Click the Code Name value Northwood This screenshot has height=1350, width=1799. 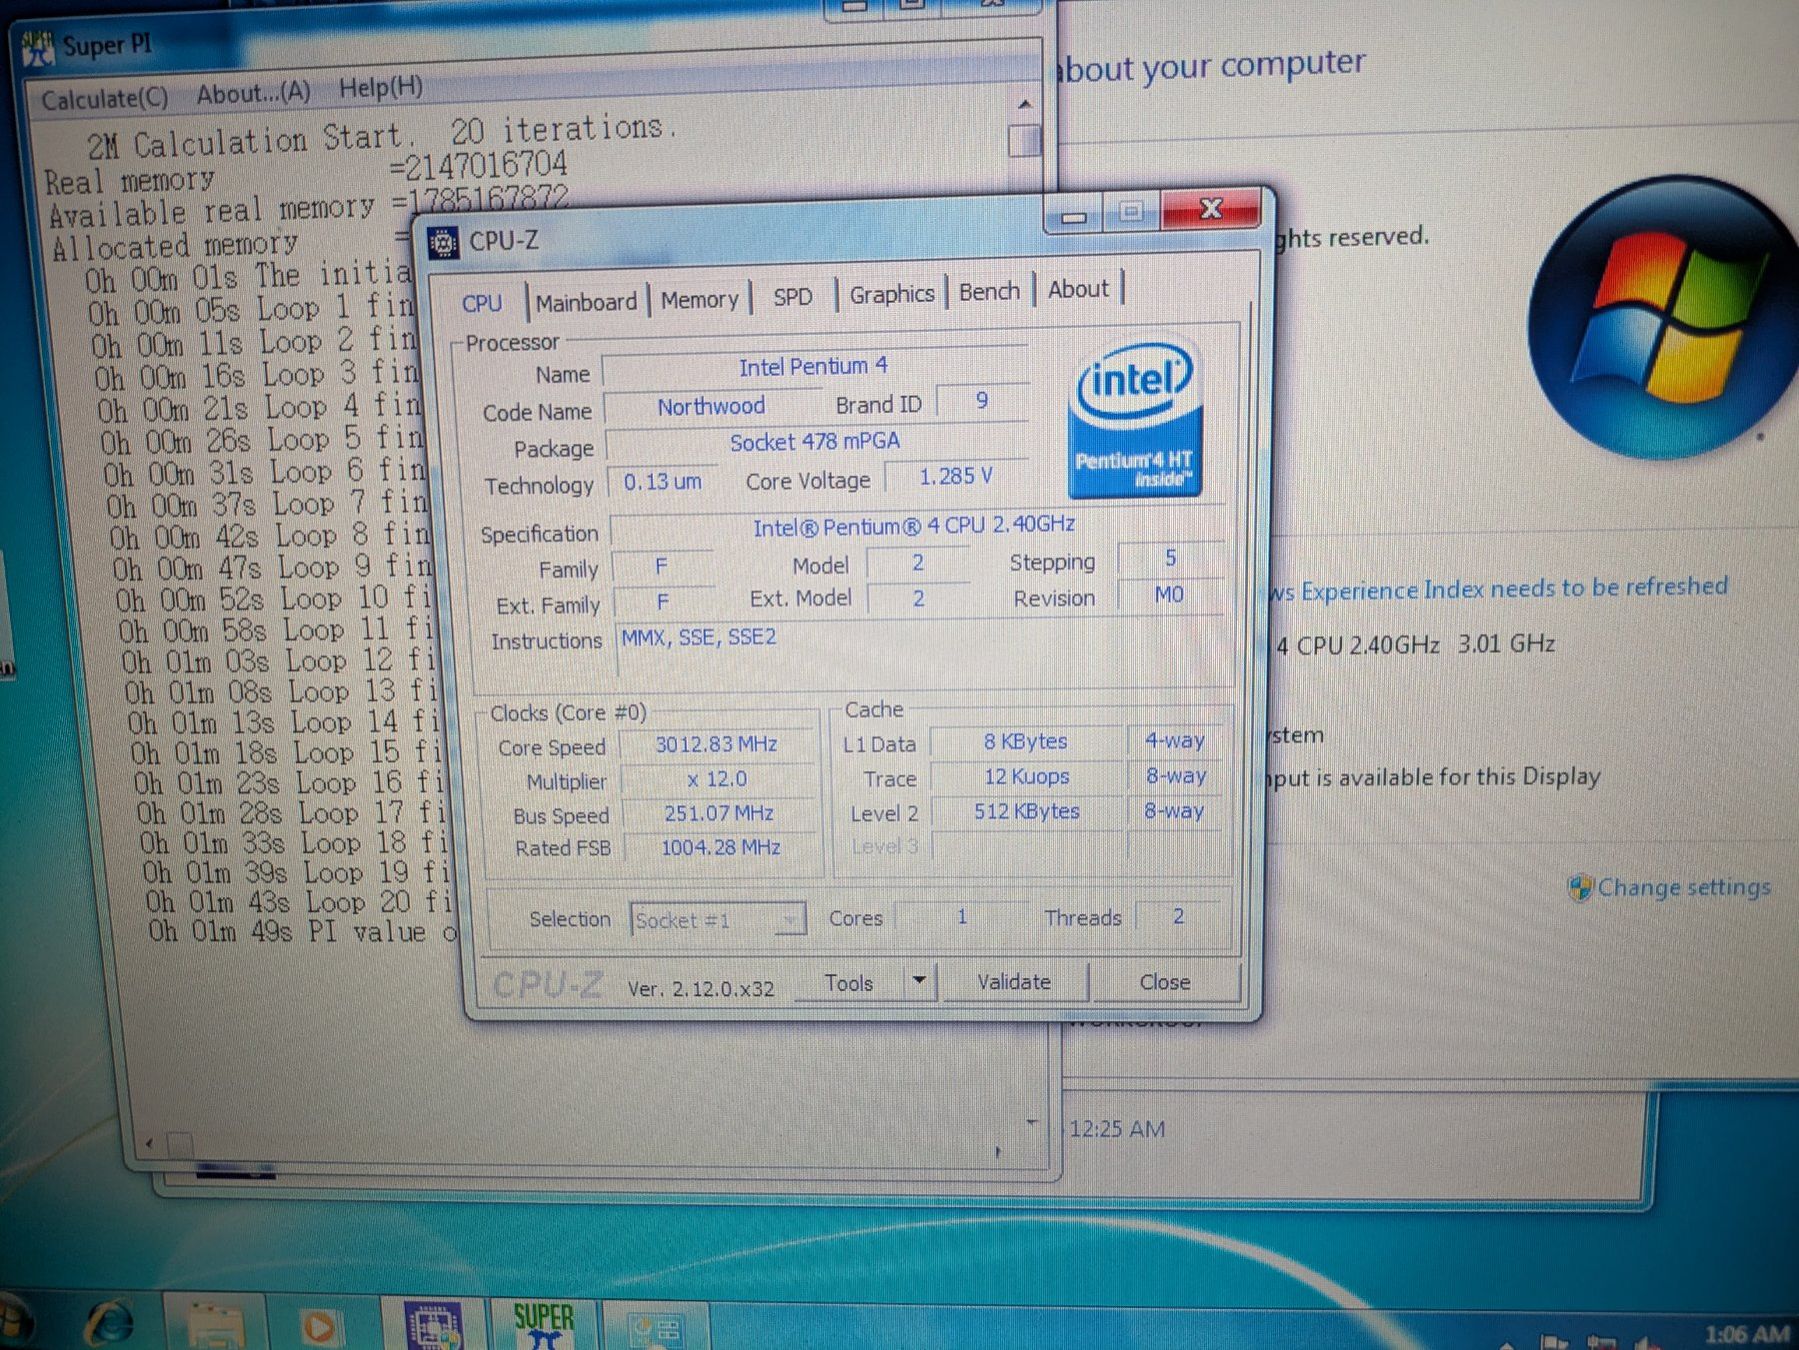click(x=711, y=406)
